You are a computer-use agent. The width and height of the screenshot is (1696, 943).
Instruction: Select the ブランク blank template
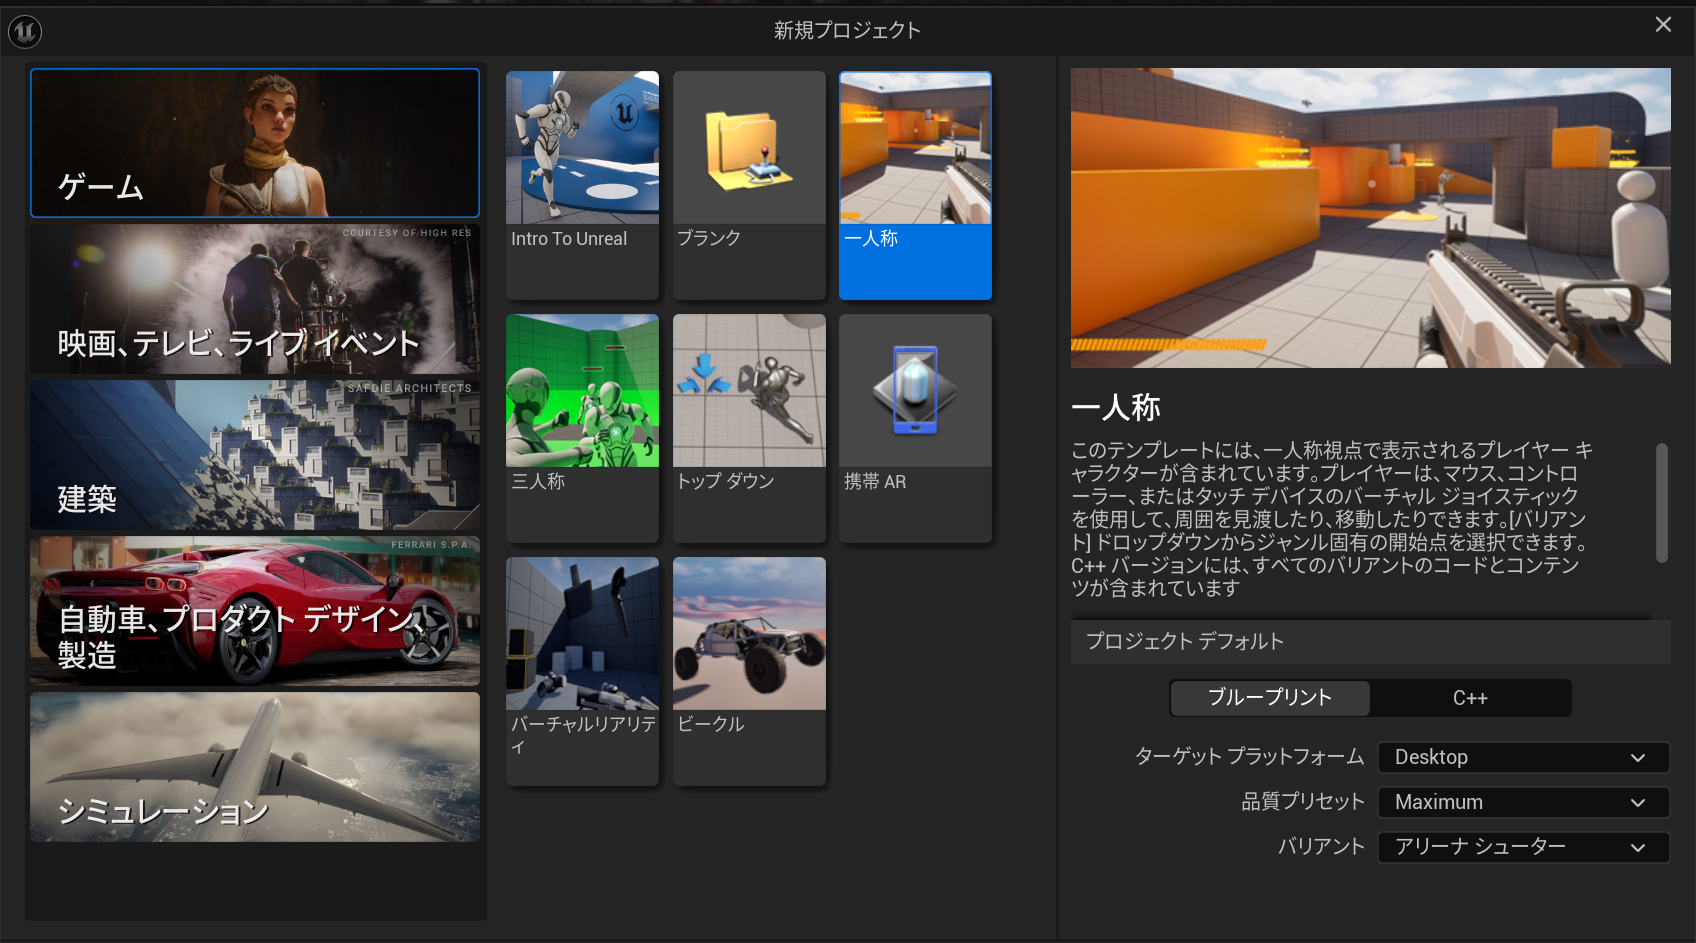click(x=749, y=184)
